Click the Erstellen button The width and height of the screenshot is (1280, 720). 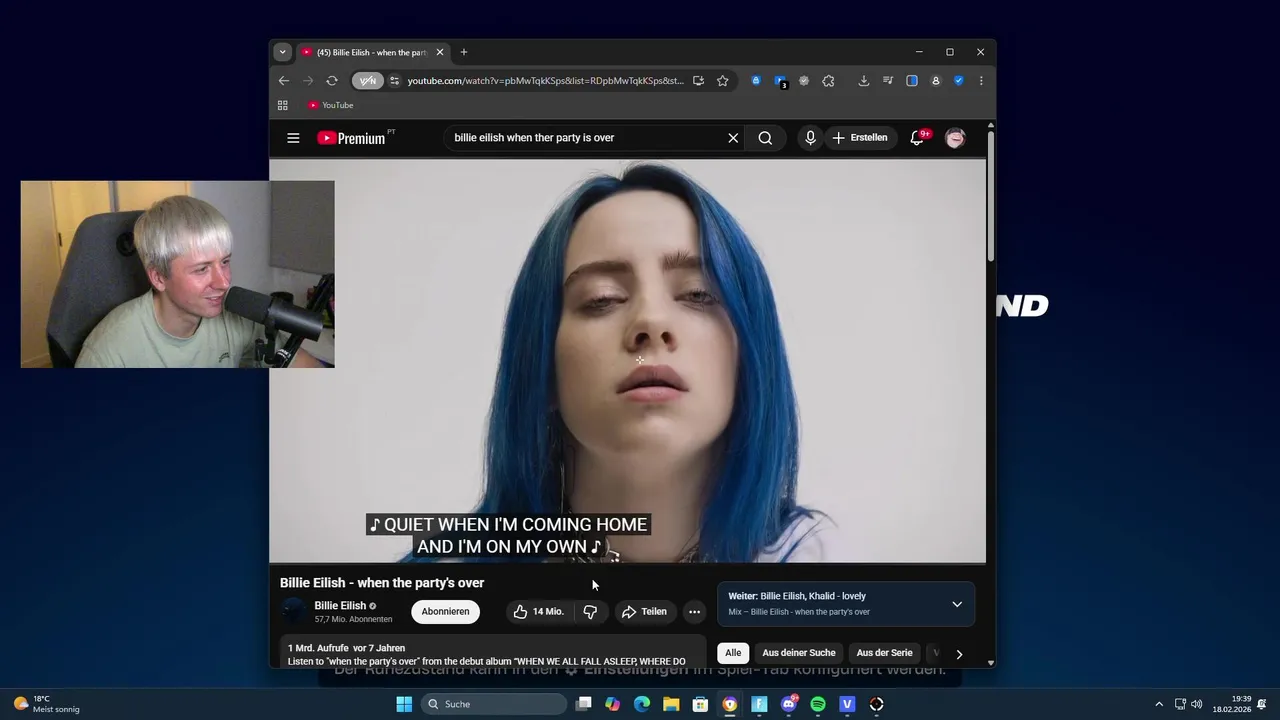click(860, 138)
